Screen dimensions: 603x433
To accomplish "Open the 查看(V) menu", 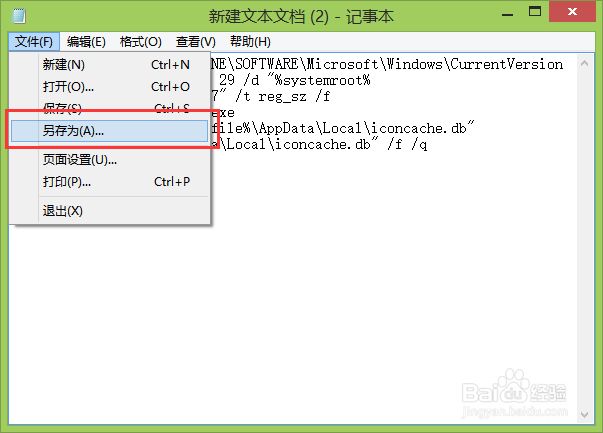I will pyautogui.click(x=195, y=42).
